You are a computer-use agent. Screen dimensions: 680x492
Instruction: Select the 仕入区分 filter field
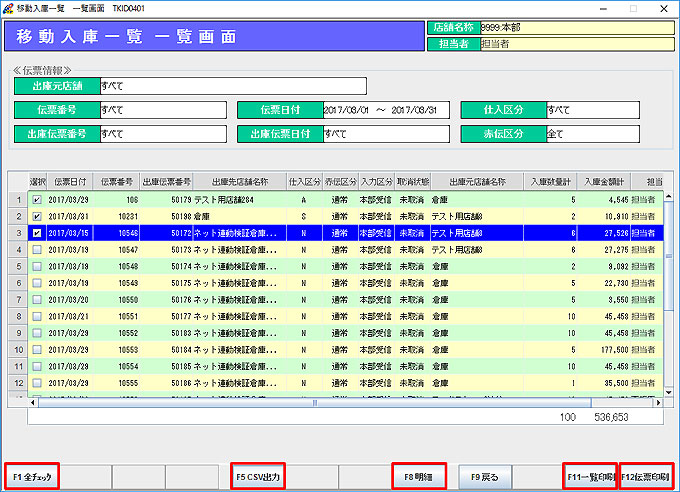pos(591,110)
